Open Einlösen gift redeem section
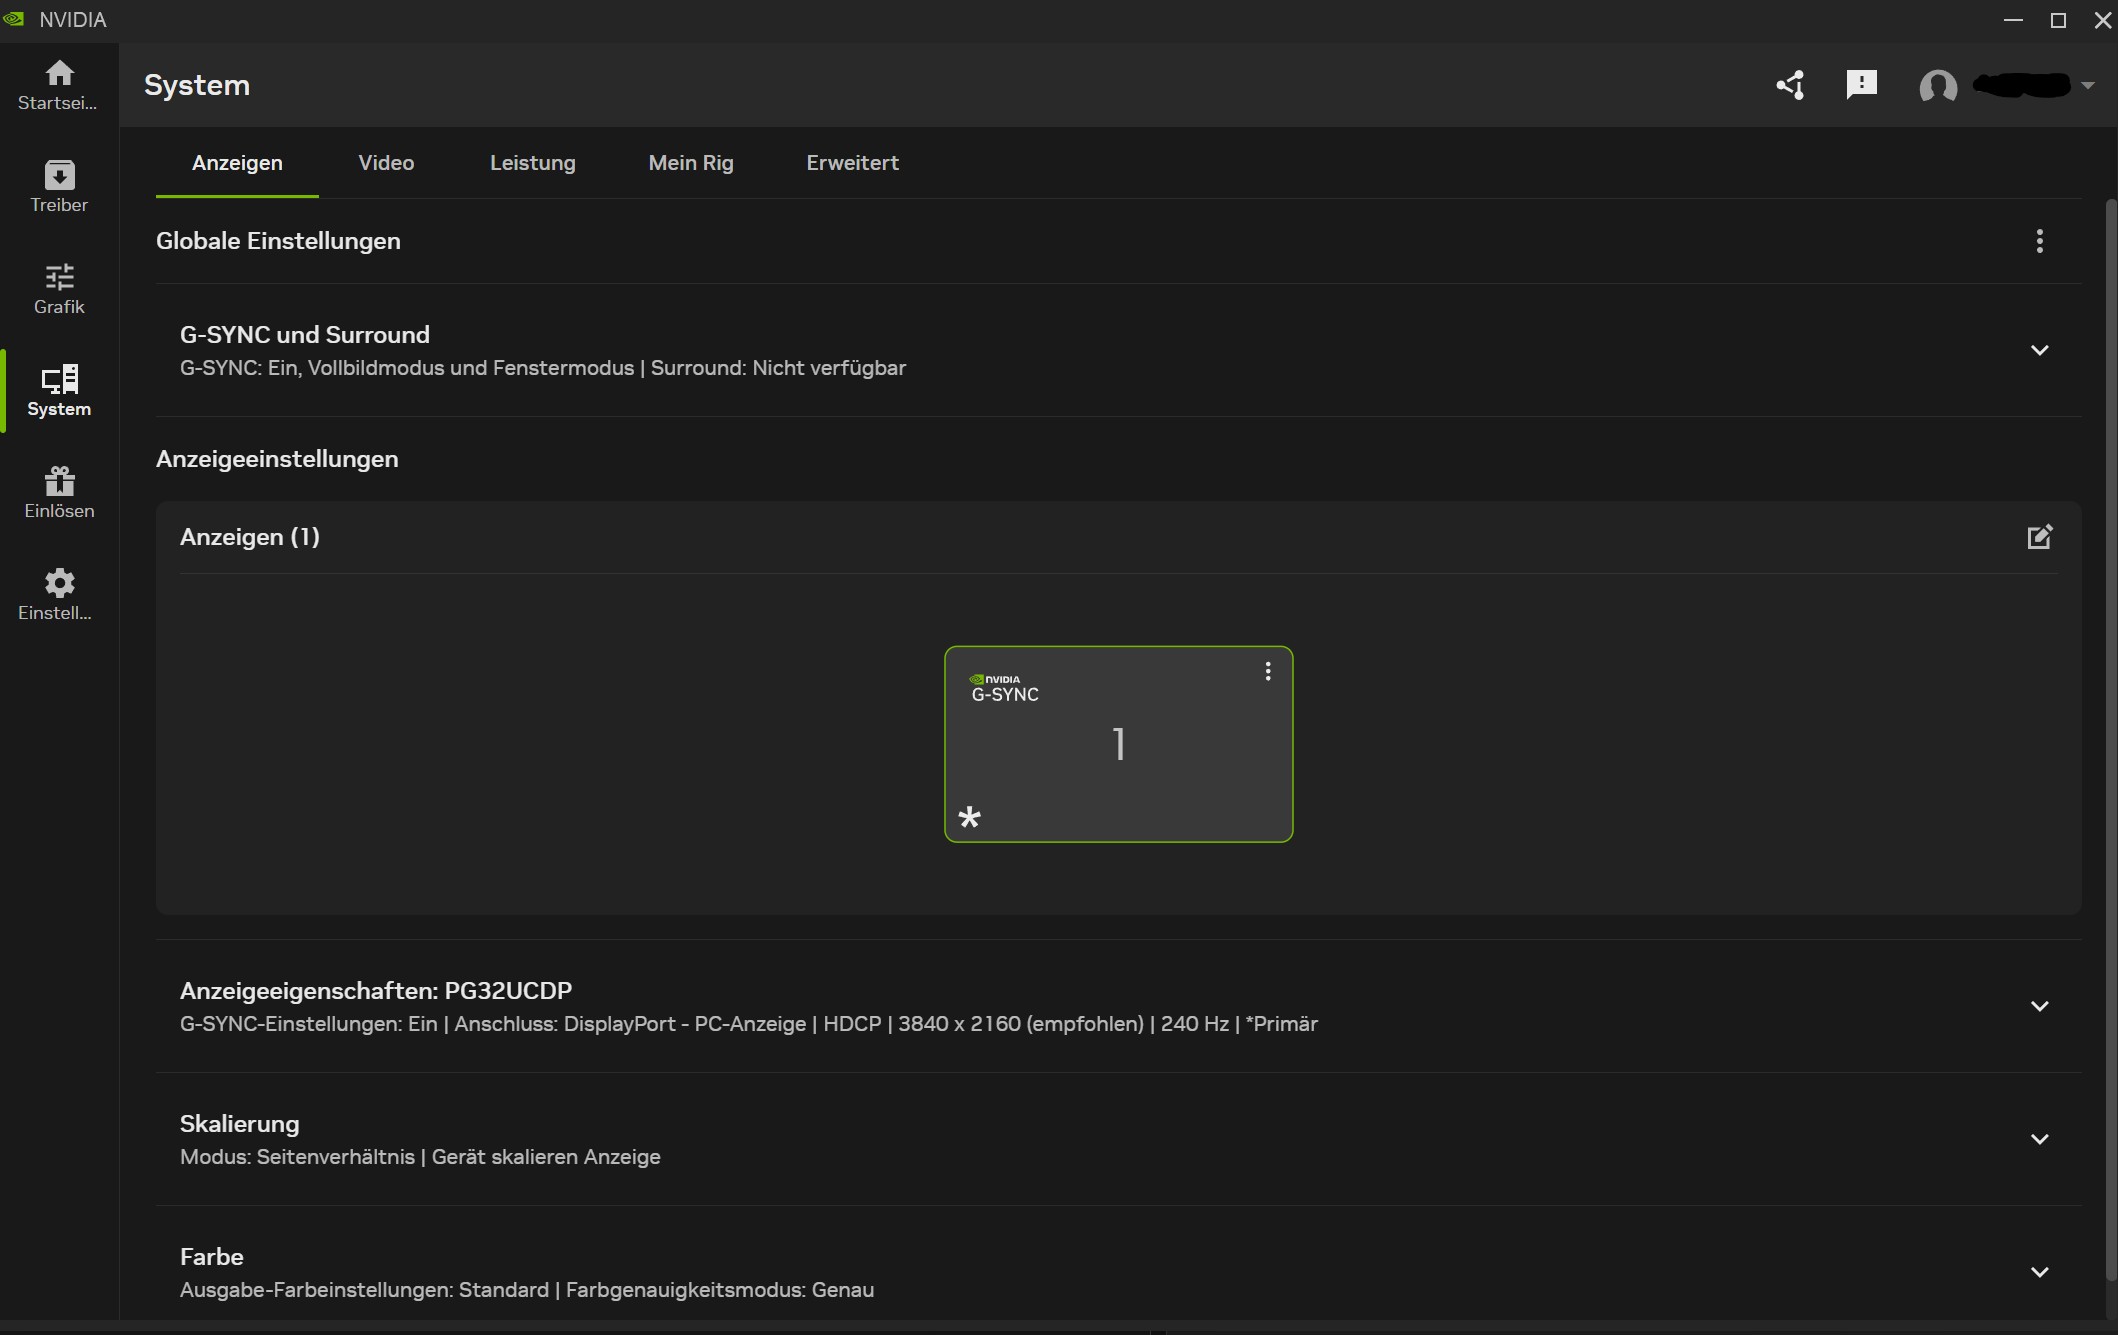Image resolution: width=2118 pixels, height=1335 pixels. pos(59,492)
